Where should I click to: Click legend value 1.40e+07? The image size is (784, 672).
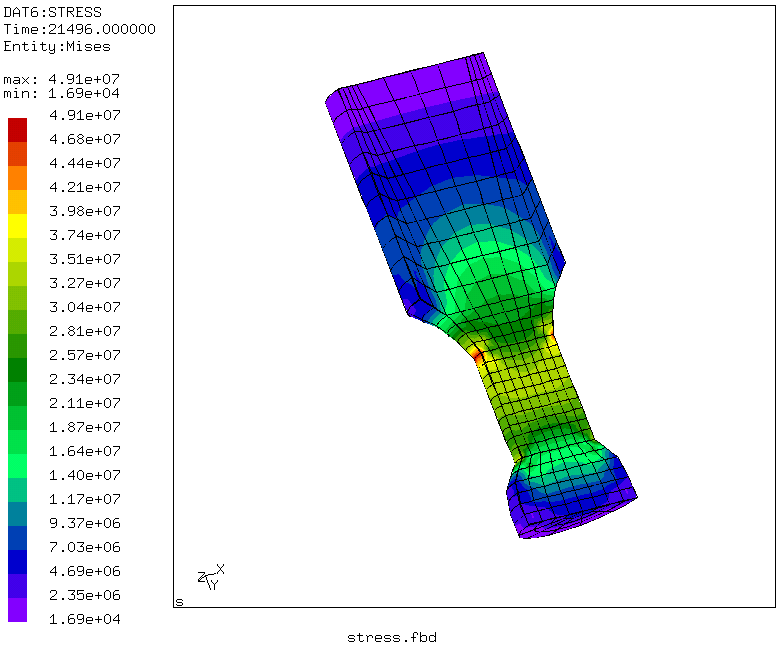(85, 475)
